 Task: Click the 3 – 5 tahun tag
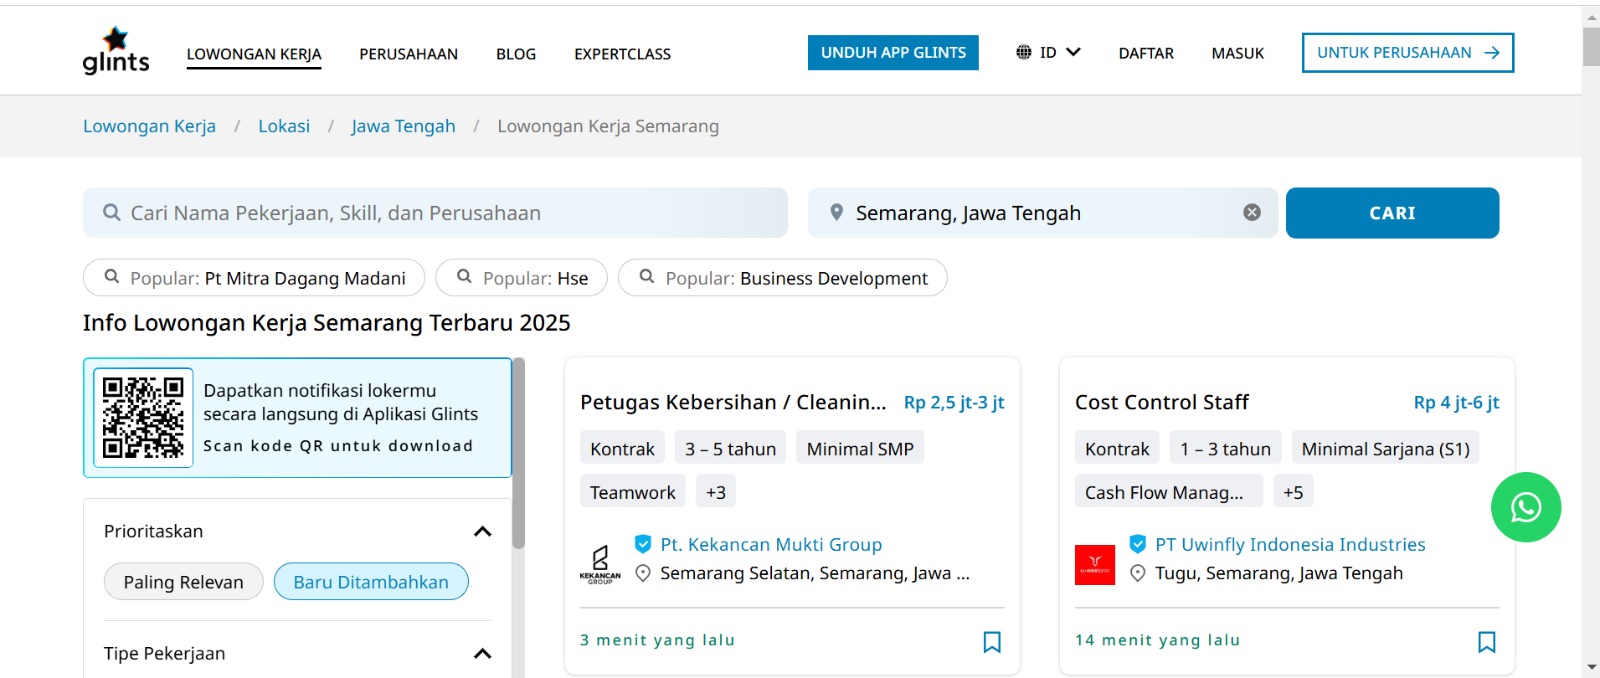730,449
